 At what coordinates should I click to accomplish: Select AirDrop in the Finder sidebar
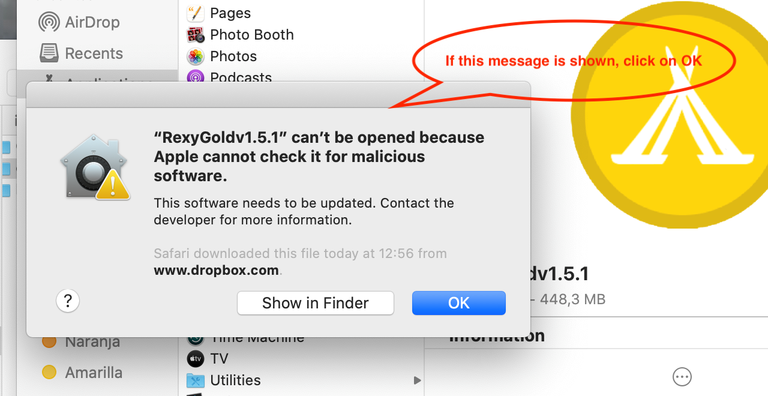point(79,23)
